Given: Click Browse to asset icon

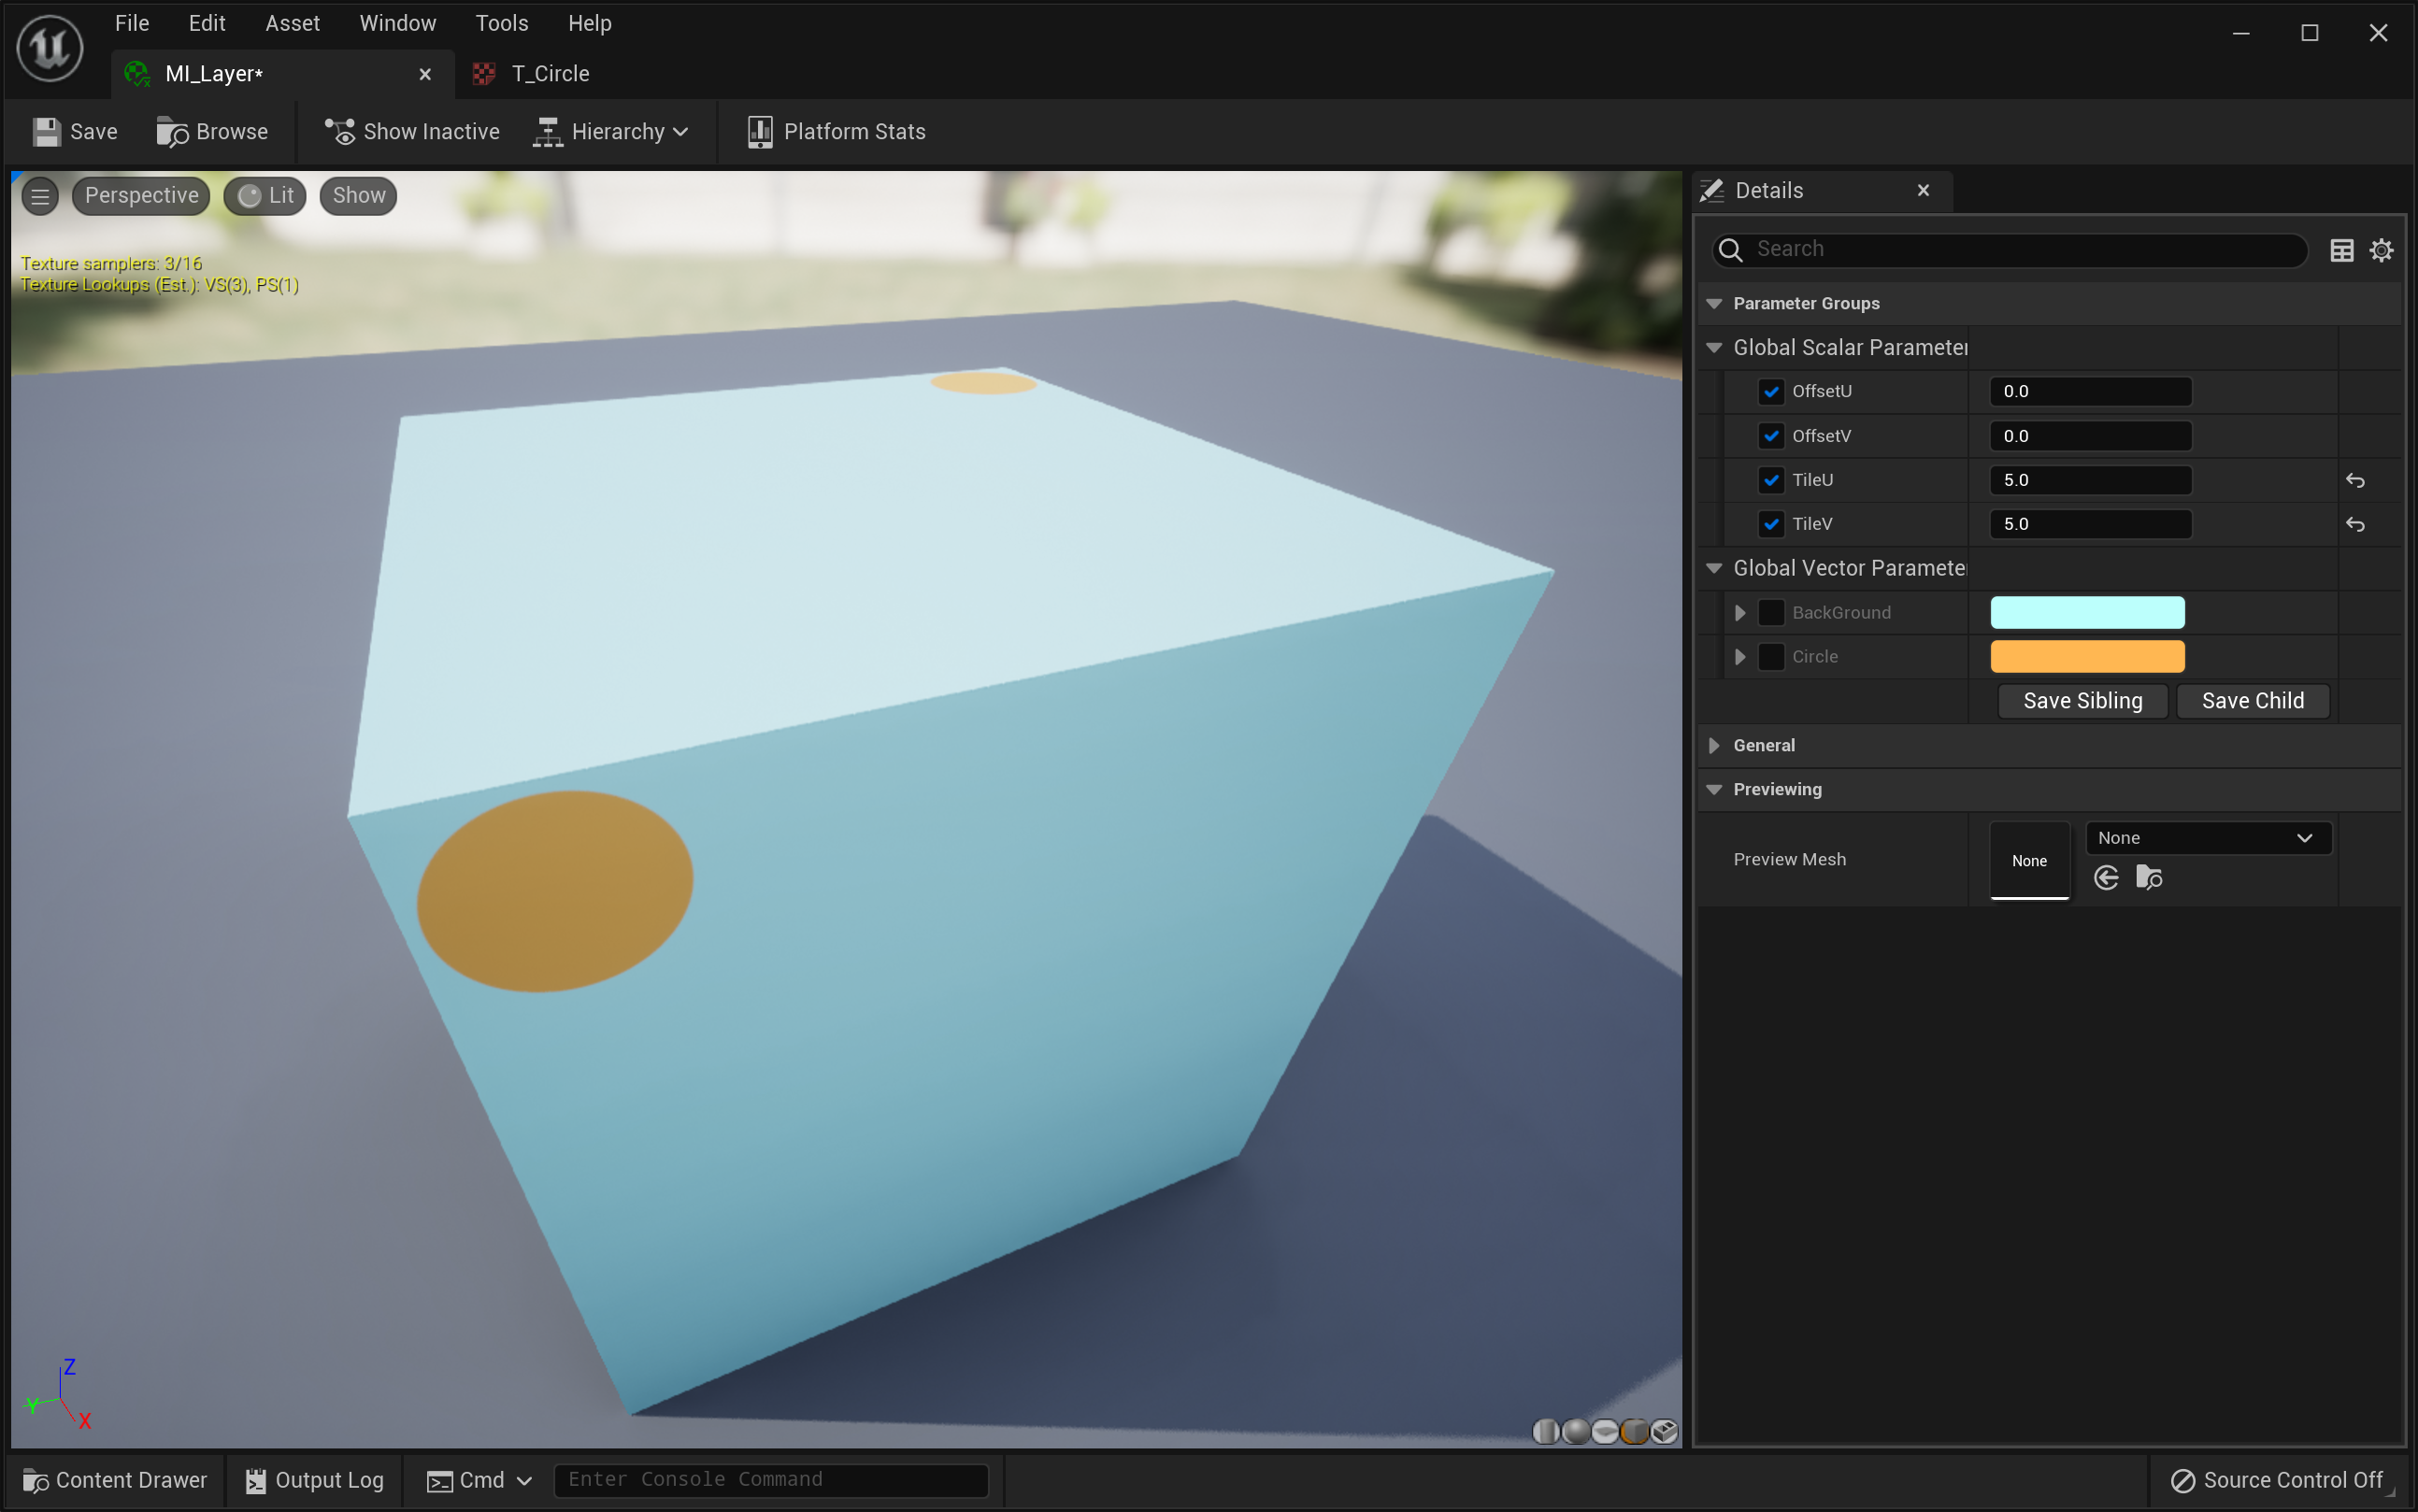Looking at the screenshot, I should [x=173, y=132].
